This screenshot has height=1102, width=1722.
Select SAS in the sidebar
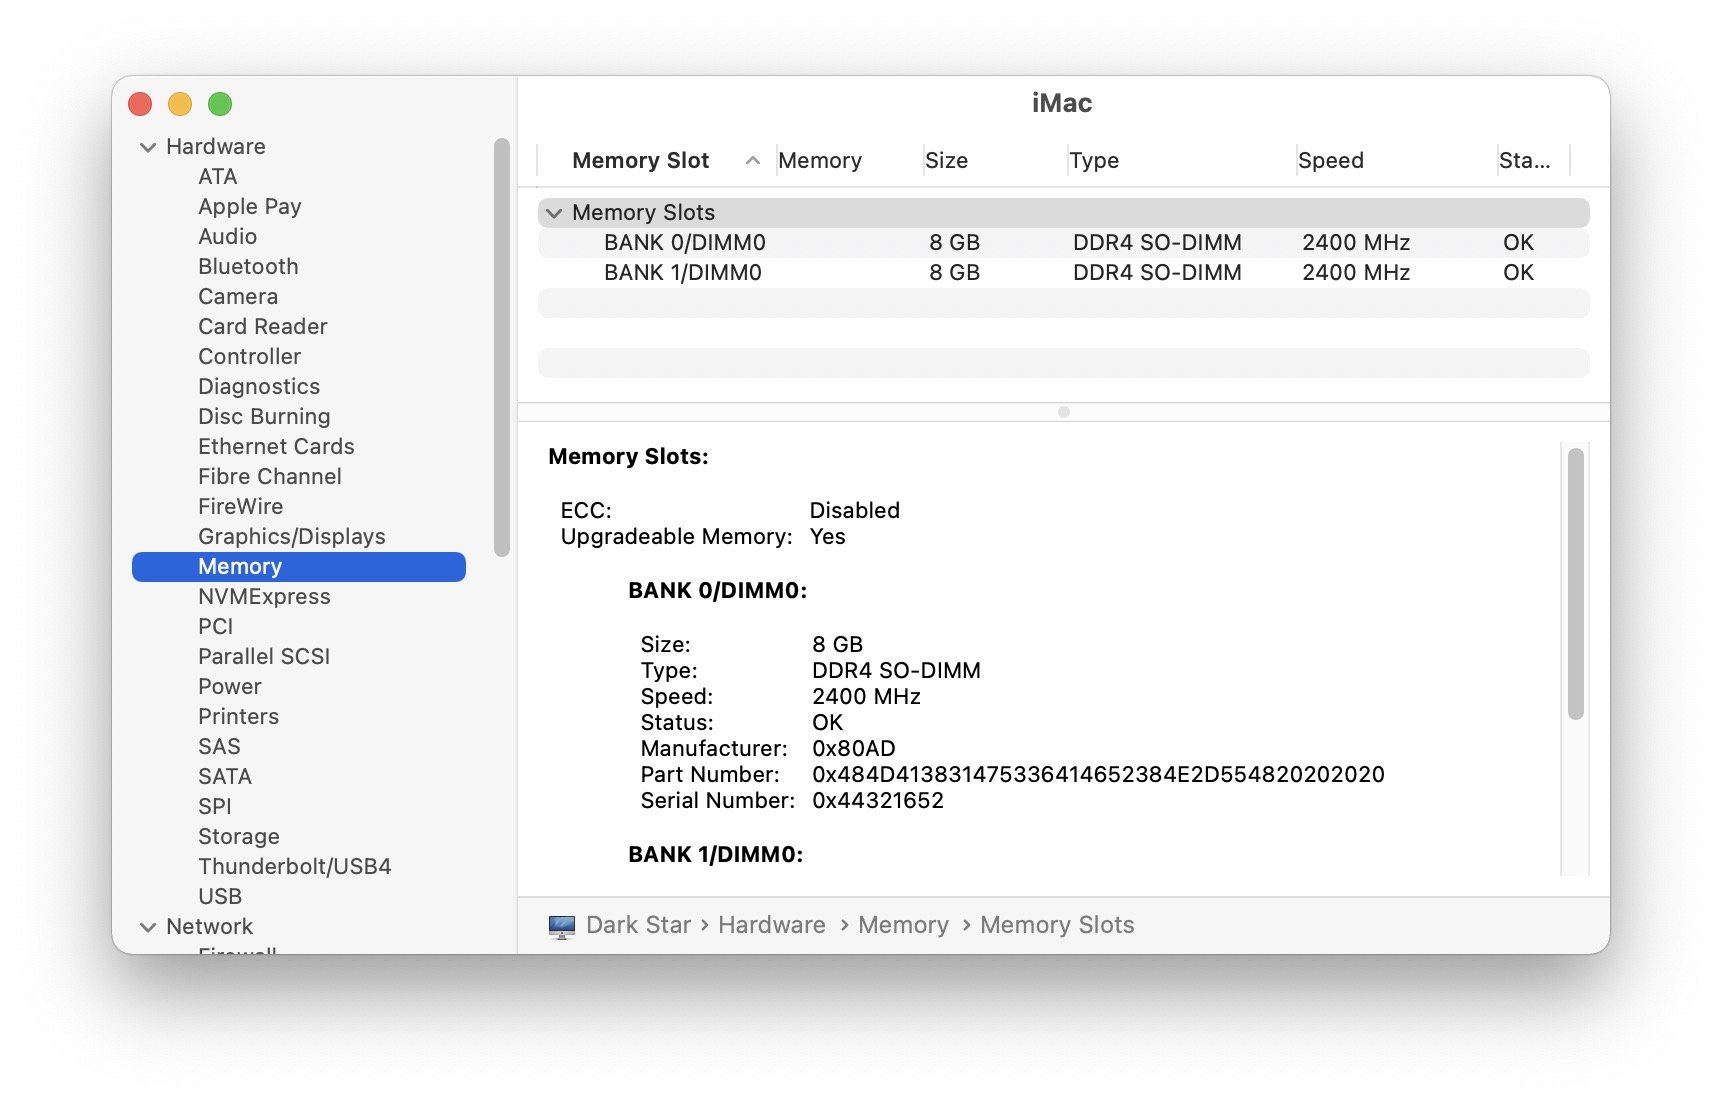click(219, 747)
